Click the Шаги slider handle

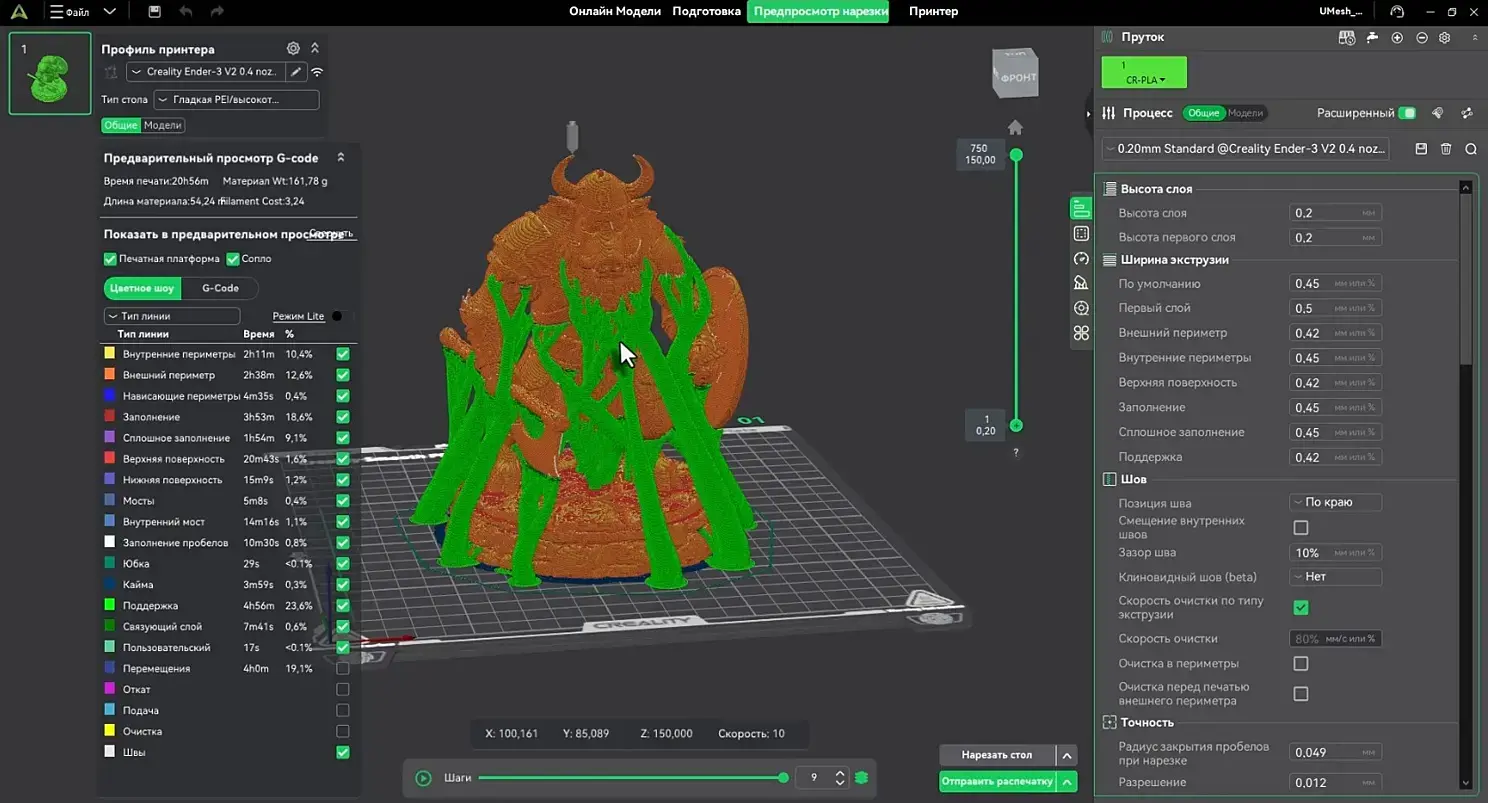click(784, 778)
